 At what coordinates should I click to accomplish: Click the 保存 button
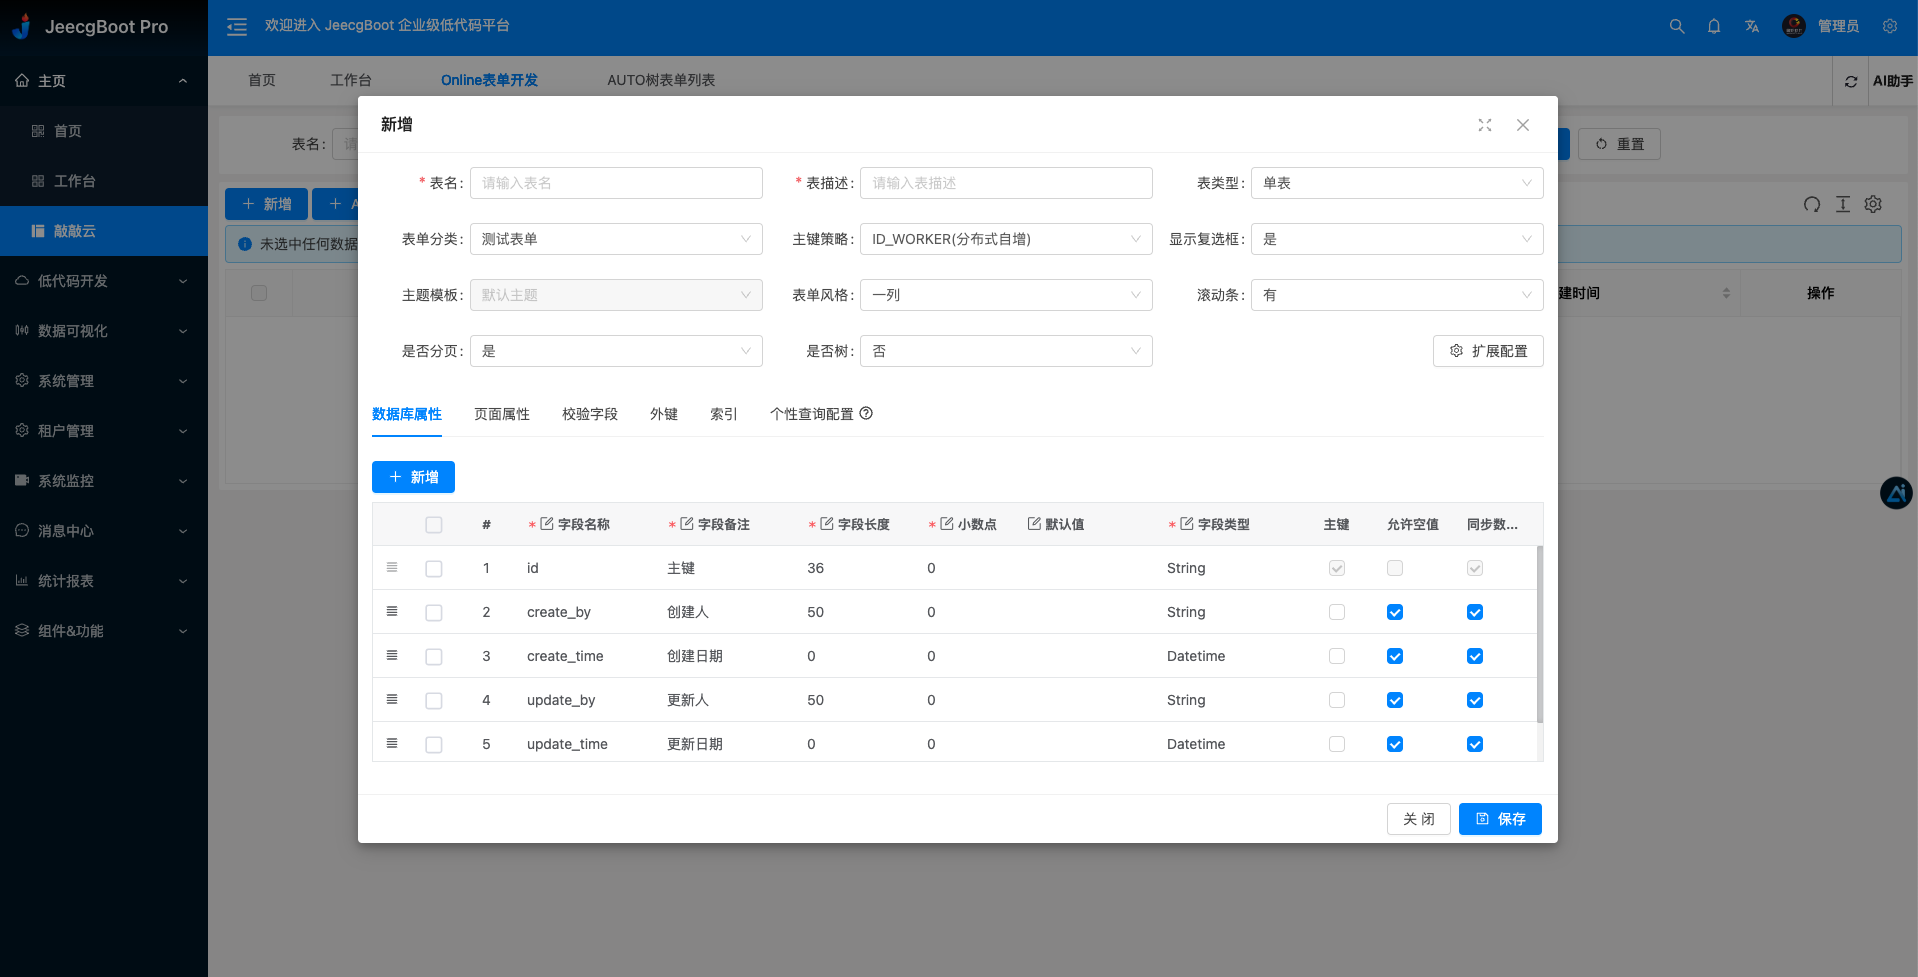[1500, 819]
